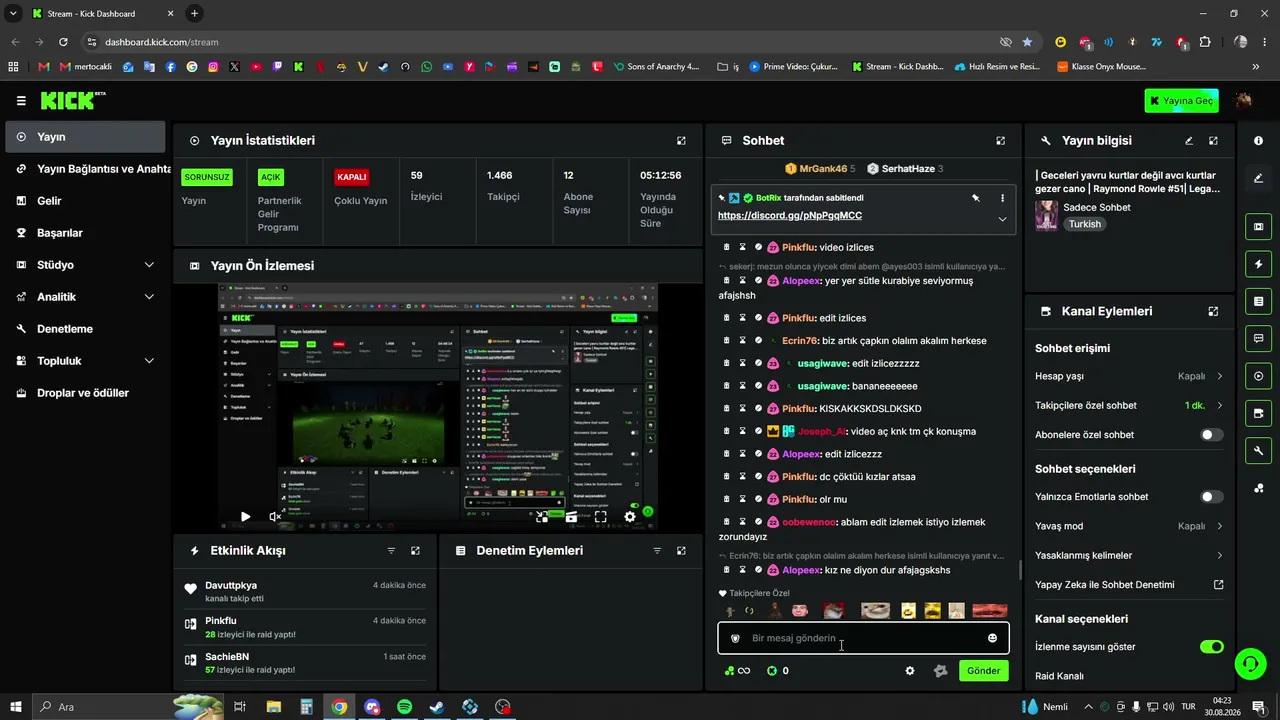Delete Joseph_Al's chat message
This screenshot has height=720, width=1280.
coord(727,431)
